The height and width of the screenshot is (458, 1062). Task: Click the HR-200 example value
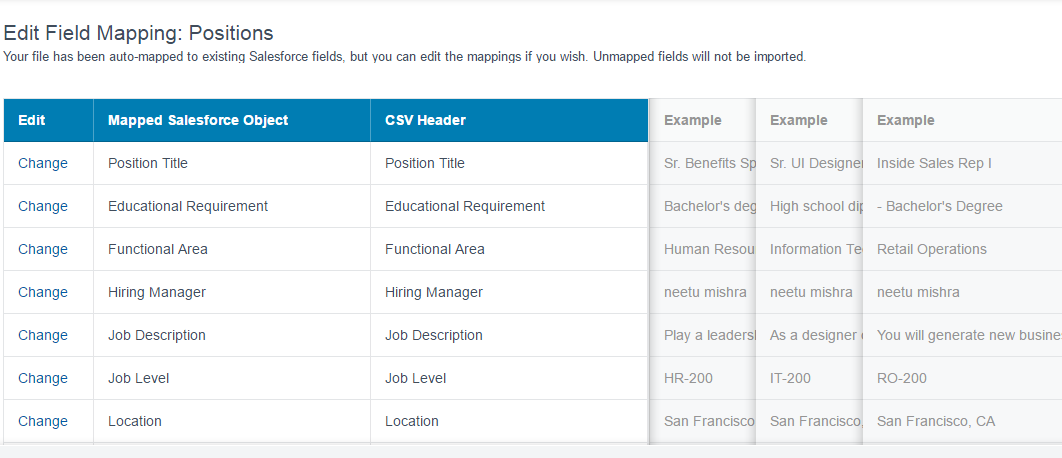pyautogui.click(x=686, y=378)
